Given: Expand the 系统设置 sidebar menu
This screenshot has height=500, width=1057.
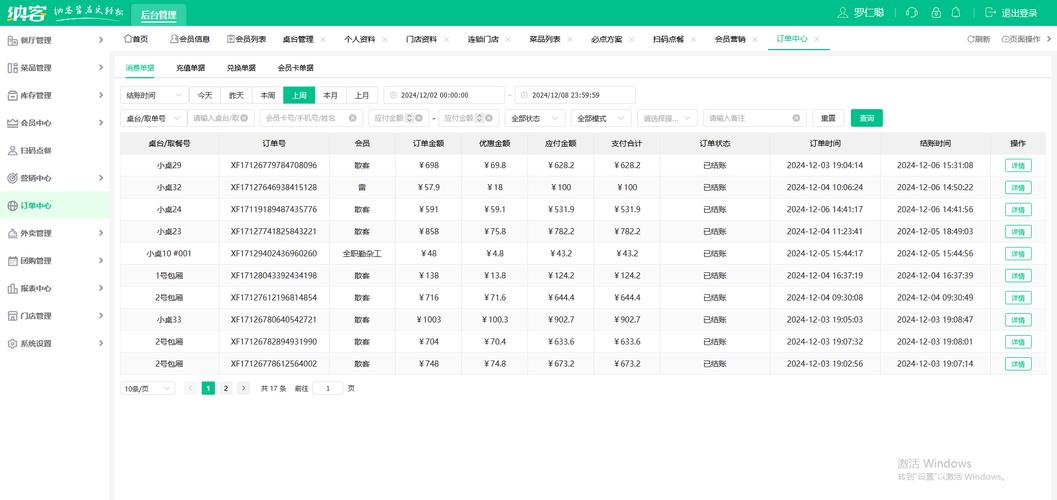Looking at the screenshot, I should tap(100, 344).
